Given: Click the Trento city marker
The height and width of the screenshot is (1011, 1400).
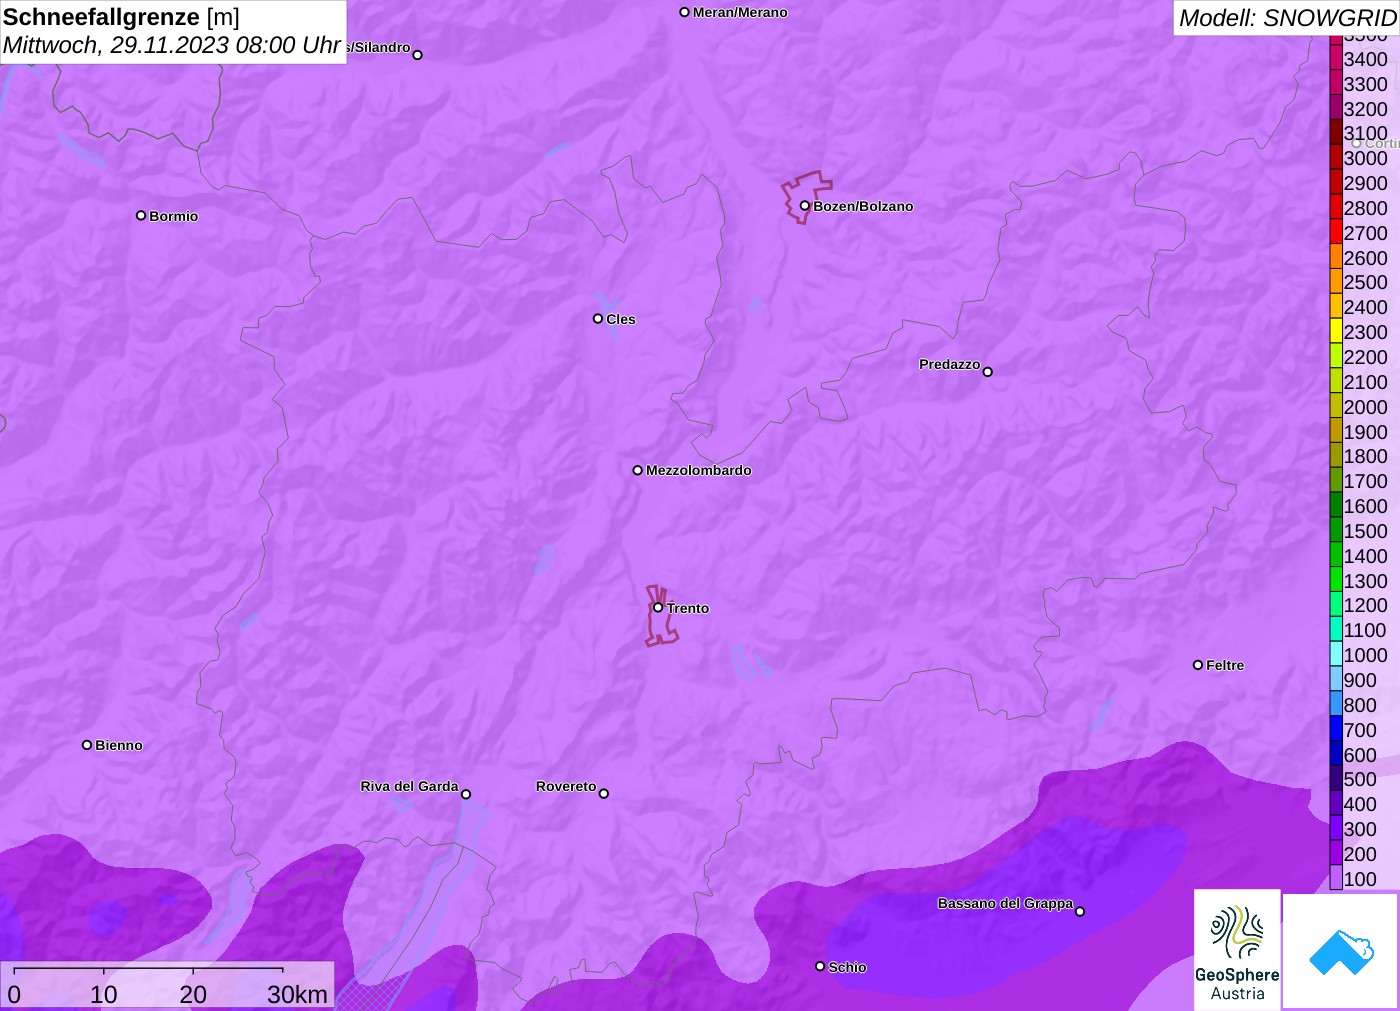Looking at the screenshot, I should [x=658, y=607].
